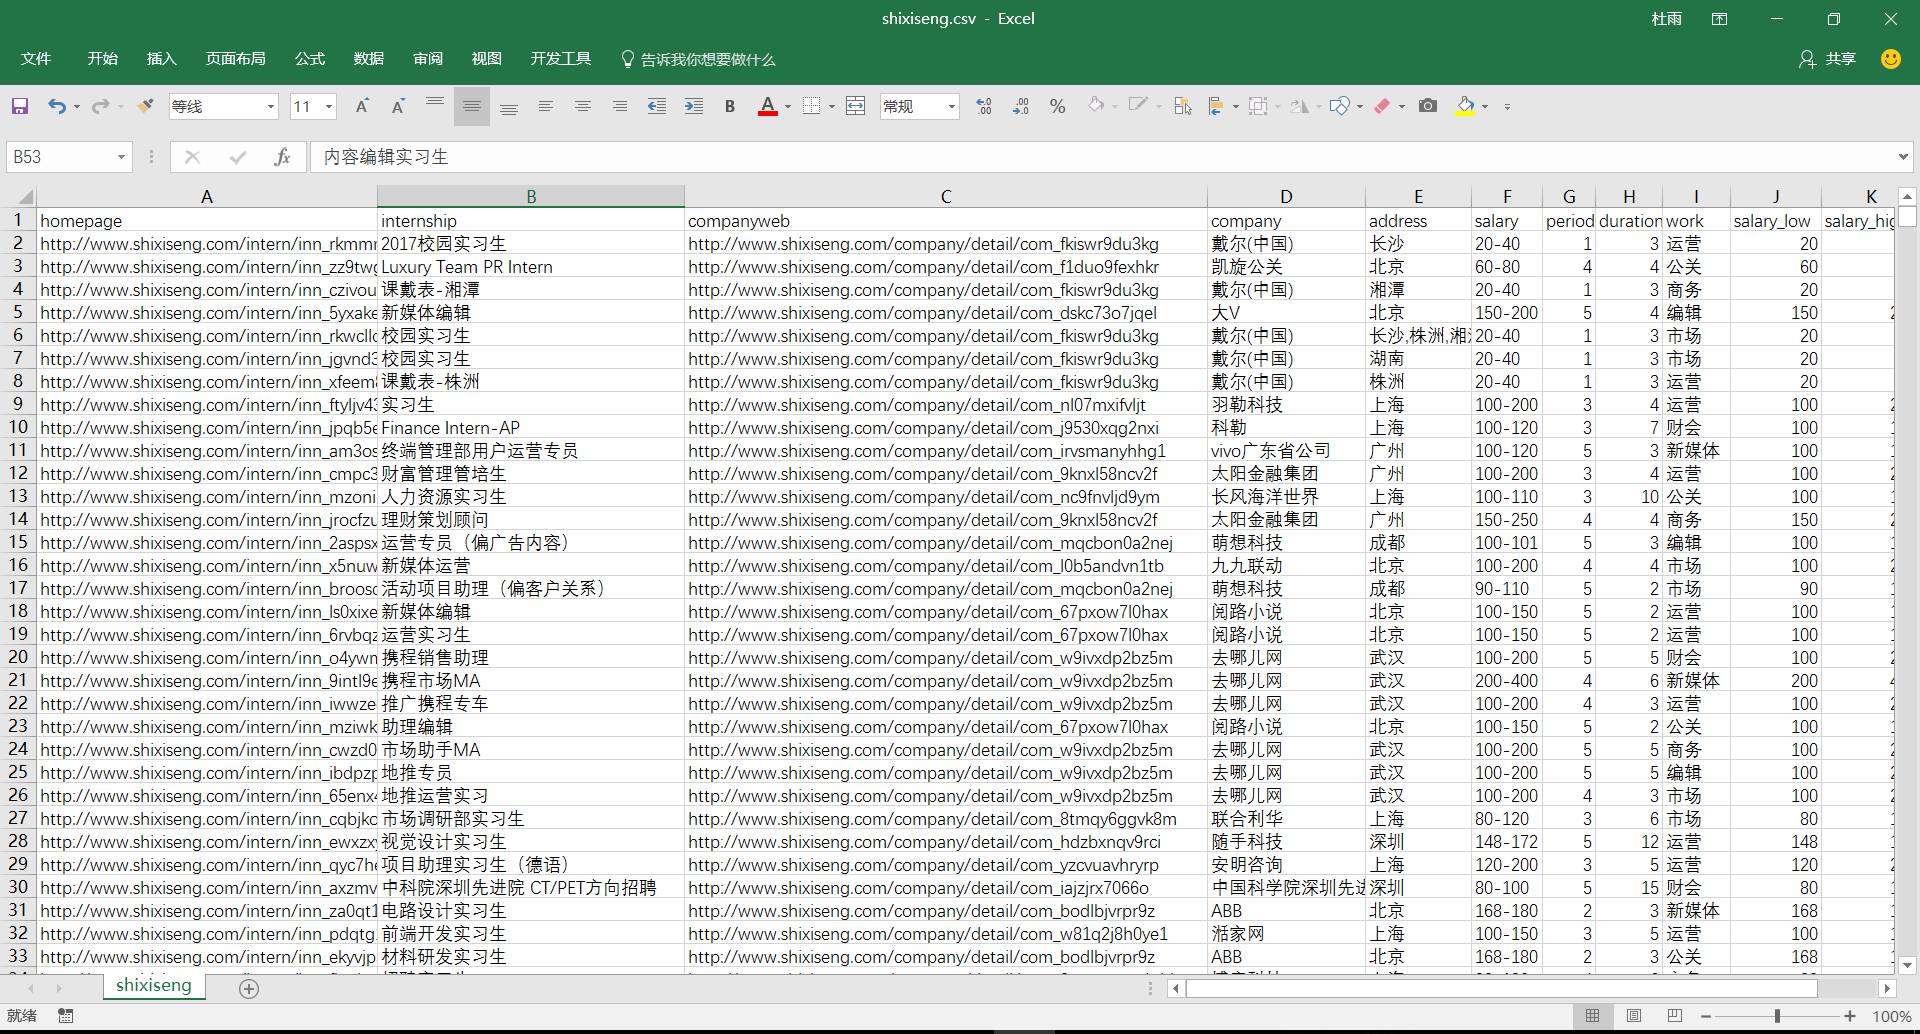
Task: Apply percent style format
Action: [1058, 106]
